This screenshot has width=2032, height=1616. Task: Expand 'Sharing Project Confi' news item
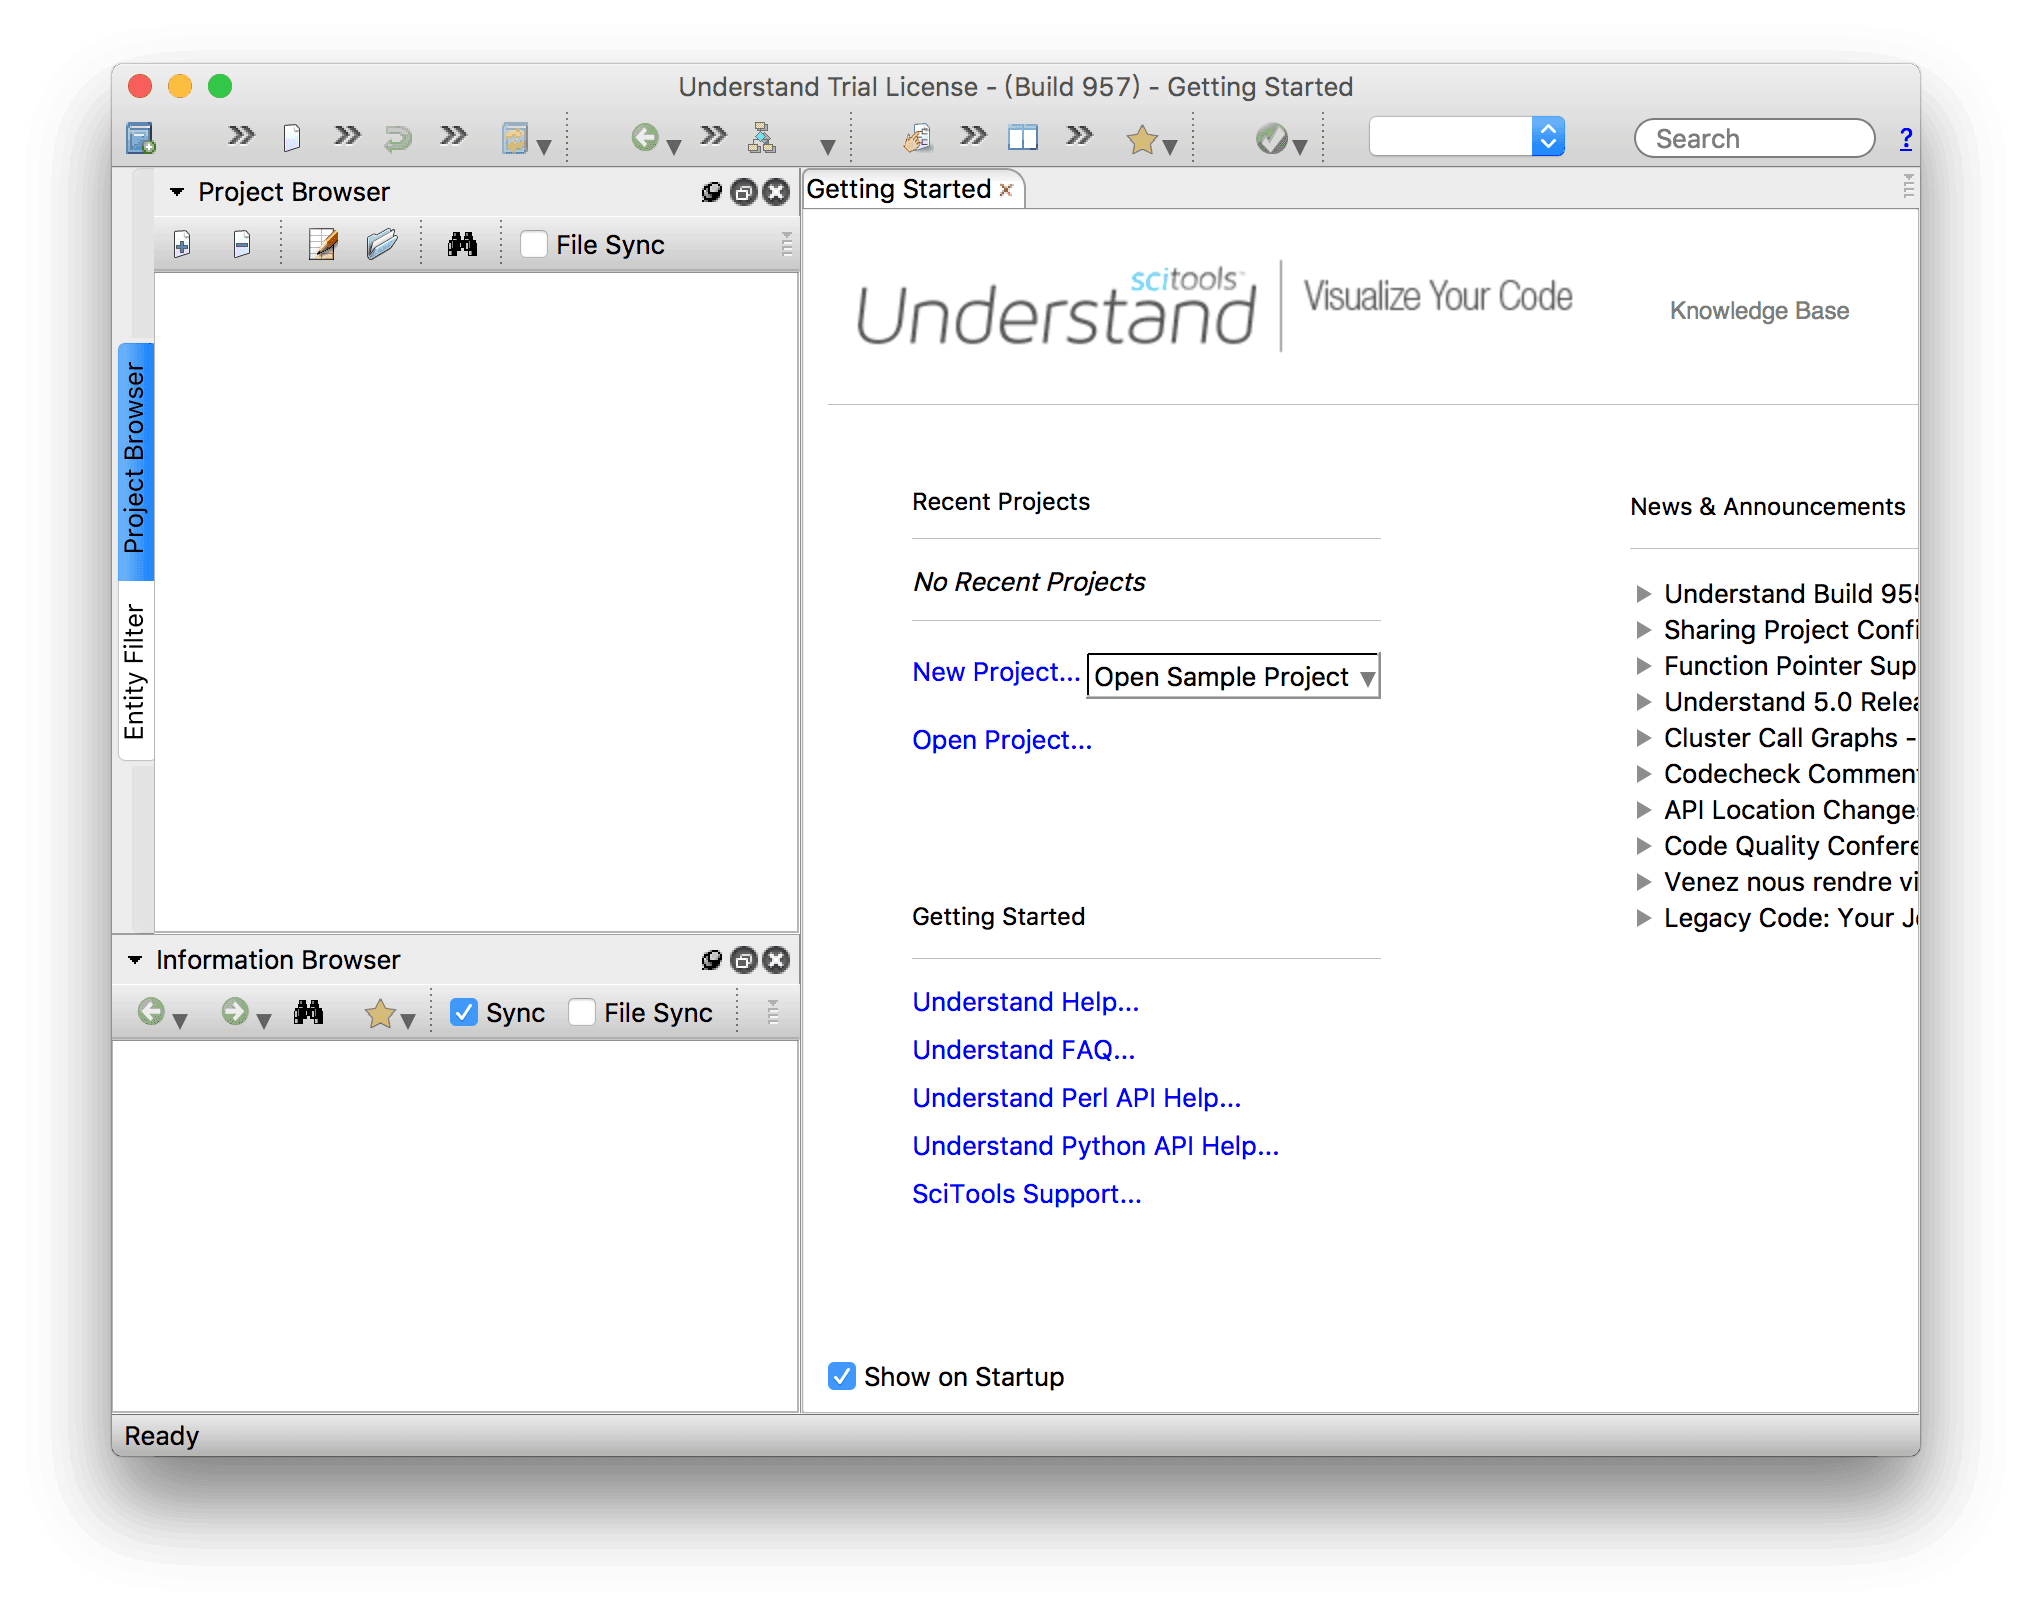pyautogui.click(x=1643, y=630)
